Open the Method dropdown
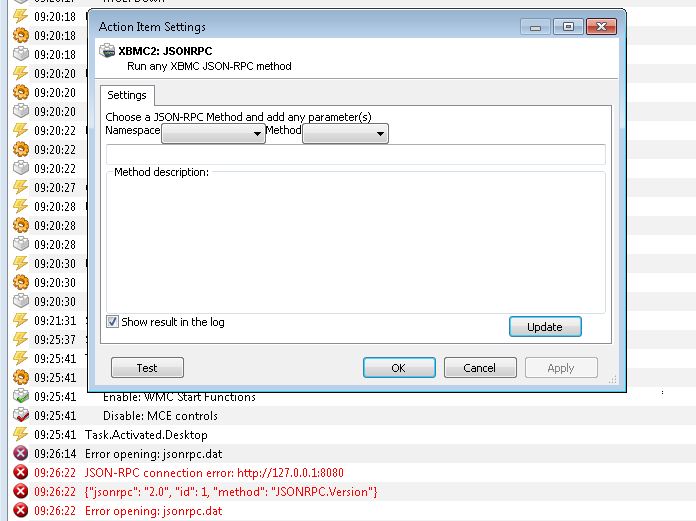This screenshot has height=521, width=696. [x=345, y=134]
